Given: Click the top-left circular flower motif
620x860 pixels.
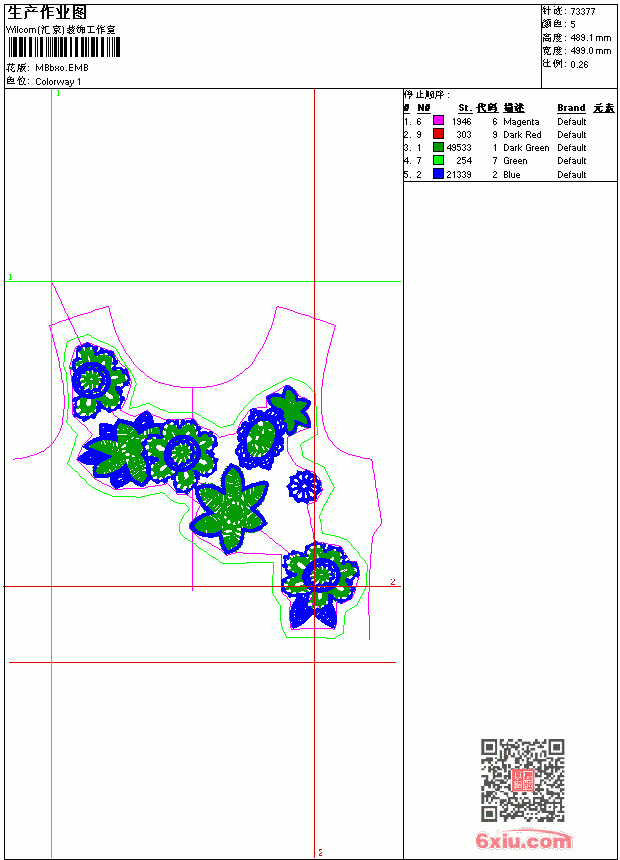Looking at the screenshot, I should pyautogui.click(x=98, y=381).
